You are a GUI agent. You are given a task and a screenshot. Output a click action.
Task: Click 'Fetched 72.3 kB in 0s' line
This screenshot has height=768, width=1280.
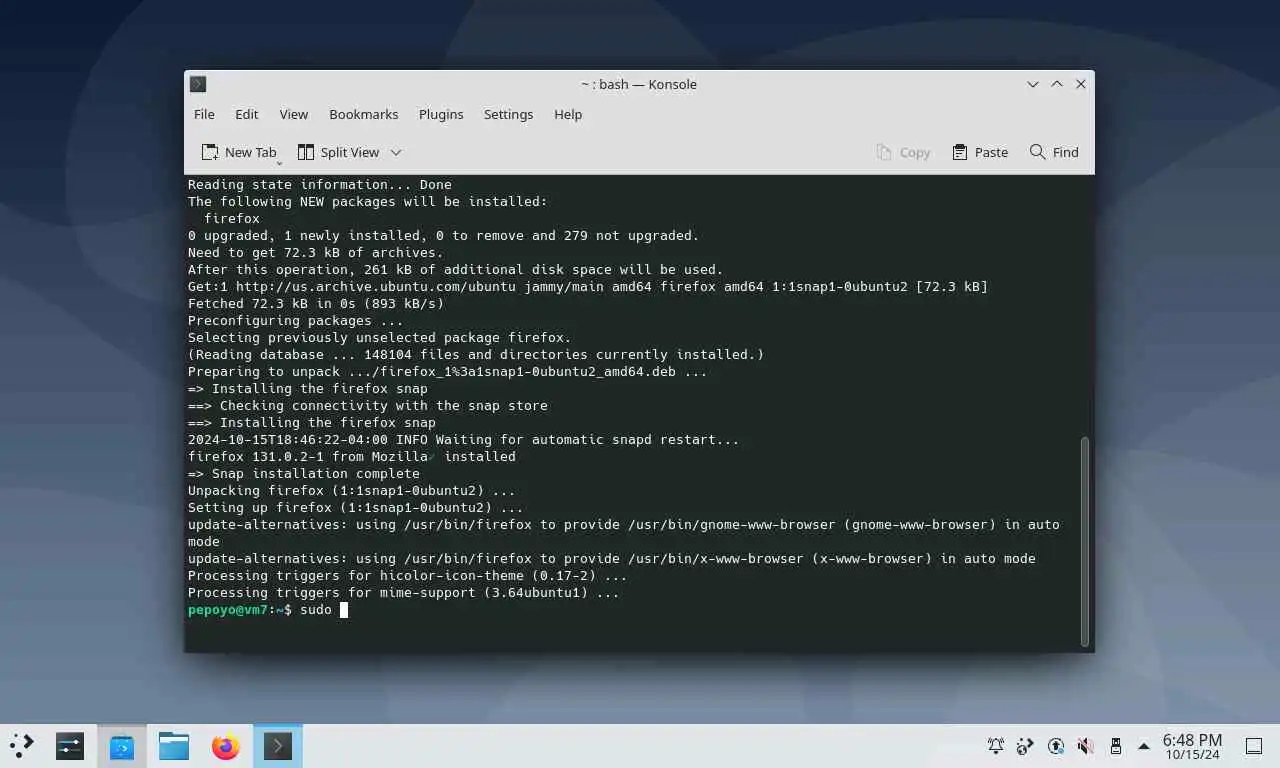point(316,304)
